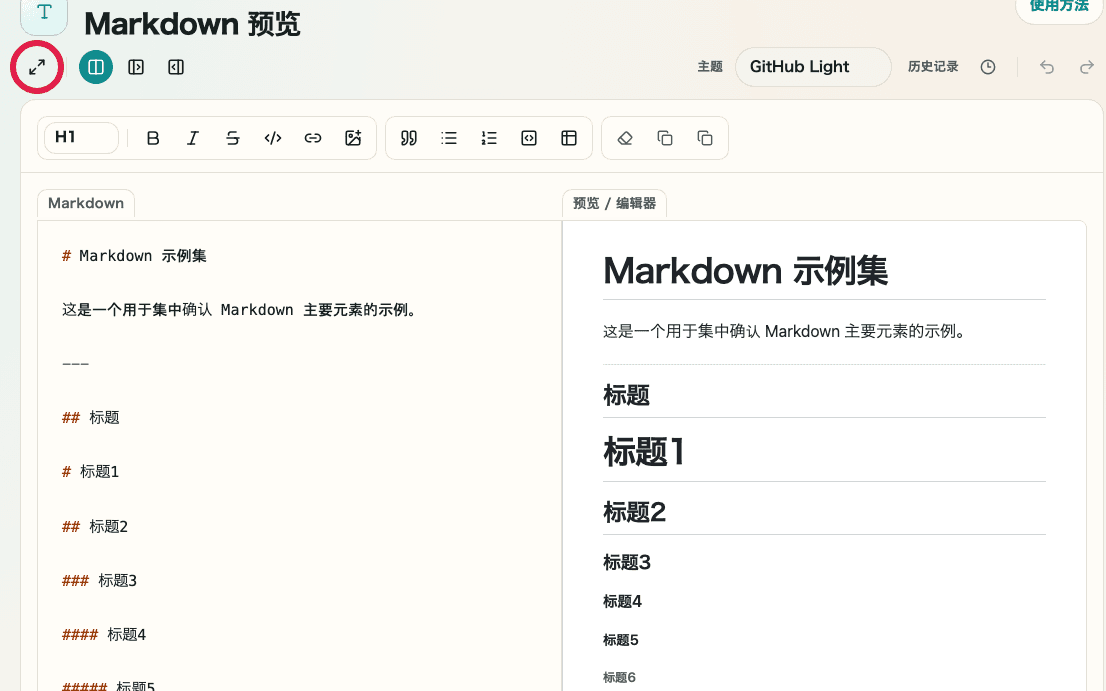
Task: Insert a blockquote
Action: click(408, 138)
